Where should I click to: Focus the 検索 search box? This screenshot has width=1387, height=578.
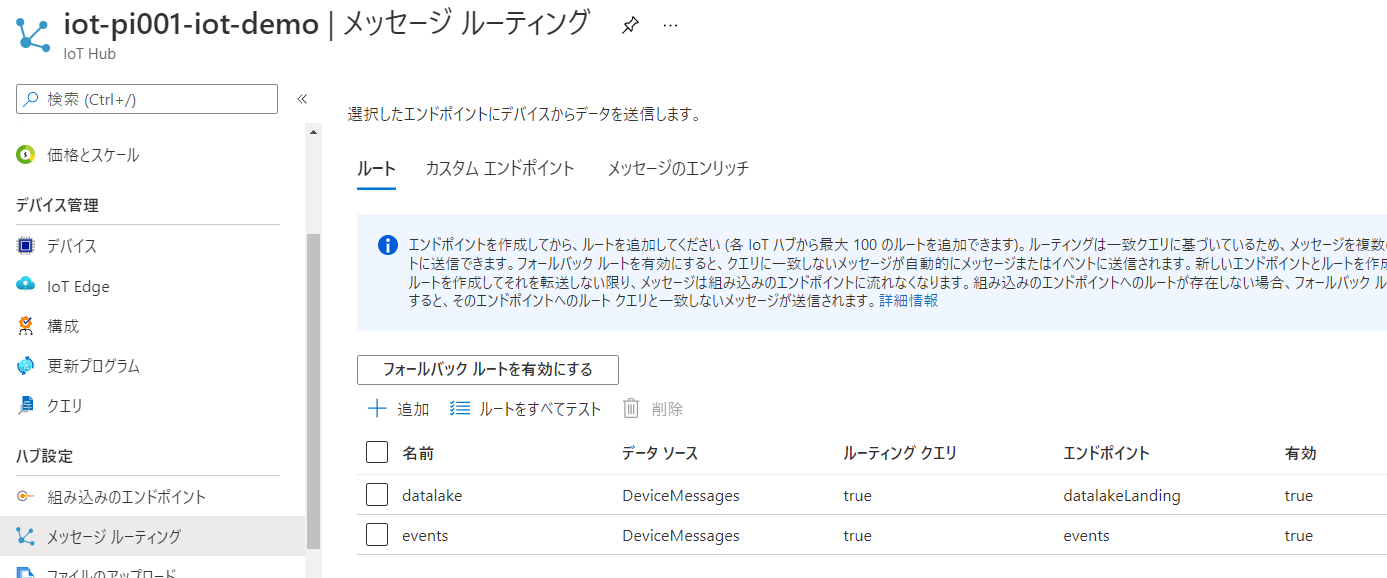click(x=147, y=99)
